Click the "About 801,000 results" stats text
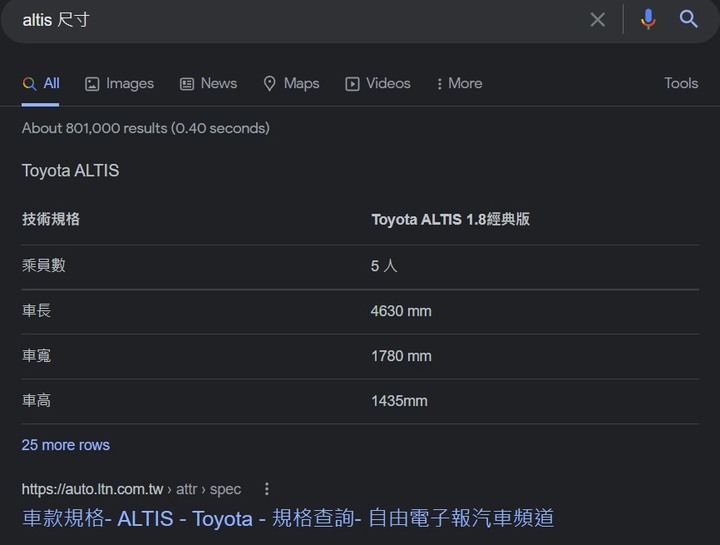Screen dimensions: 720x545 pyautogui.click(x=146, y=128)
